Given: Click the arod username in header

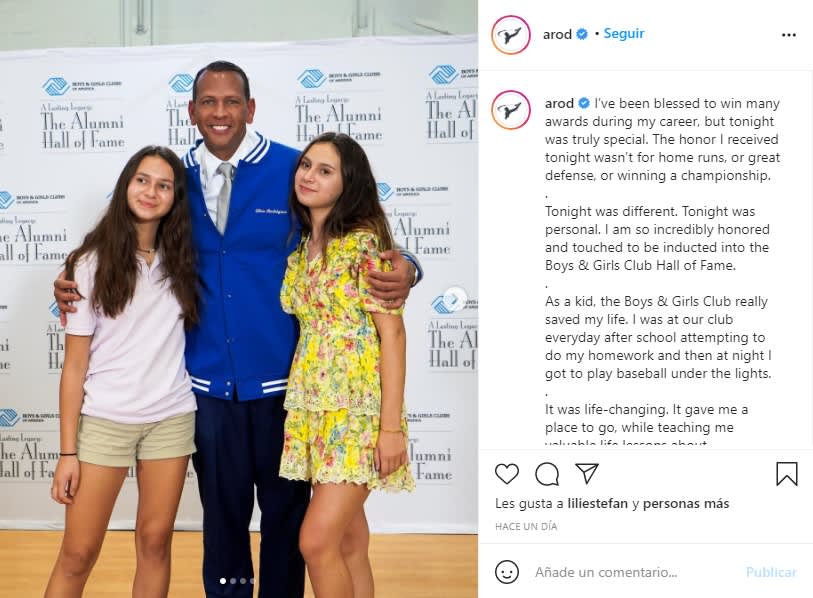Looking at the screenshot, I should (557, 34).
